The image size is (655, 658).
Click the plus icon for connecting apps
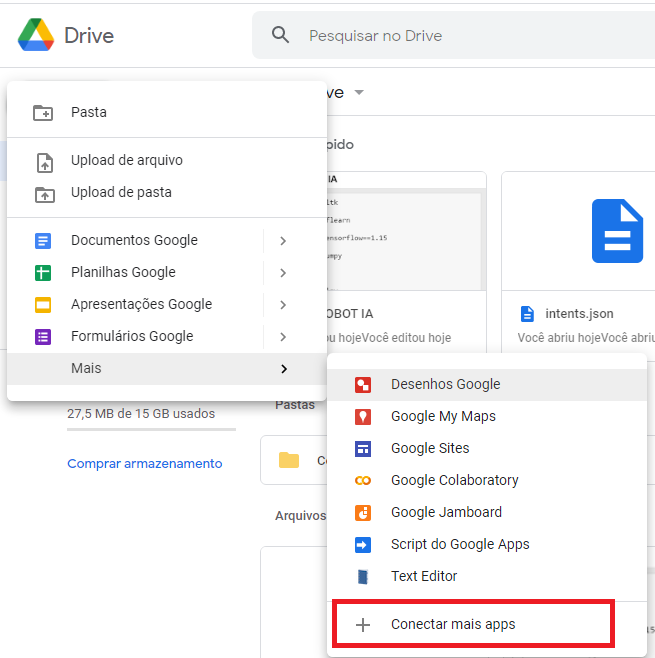pyautogui.click(x=363, y=625)
